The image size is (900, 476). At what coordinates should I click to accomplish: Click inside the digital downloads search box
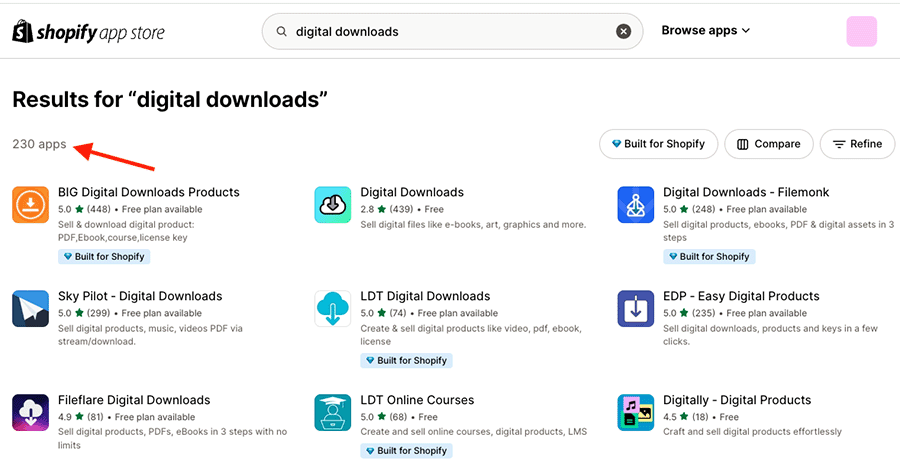coord(450,32)
